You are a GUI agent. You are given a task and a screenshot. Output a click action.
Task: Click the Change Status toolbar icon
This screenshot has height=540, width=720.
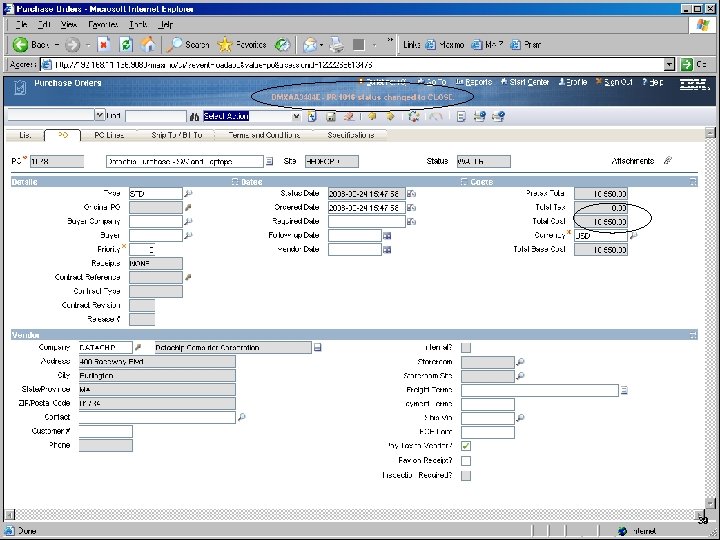(x=414, y=117)
